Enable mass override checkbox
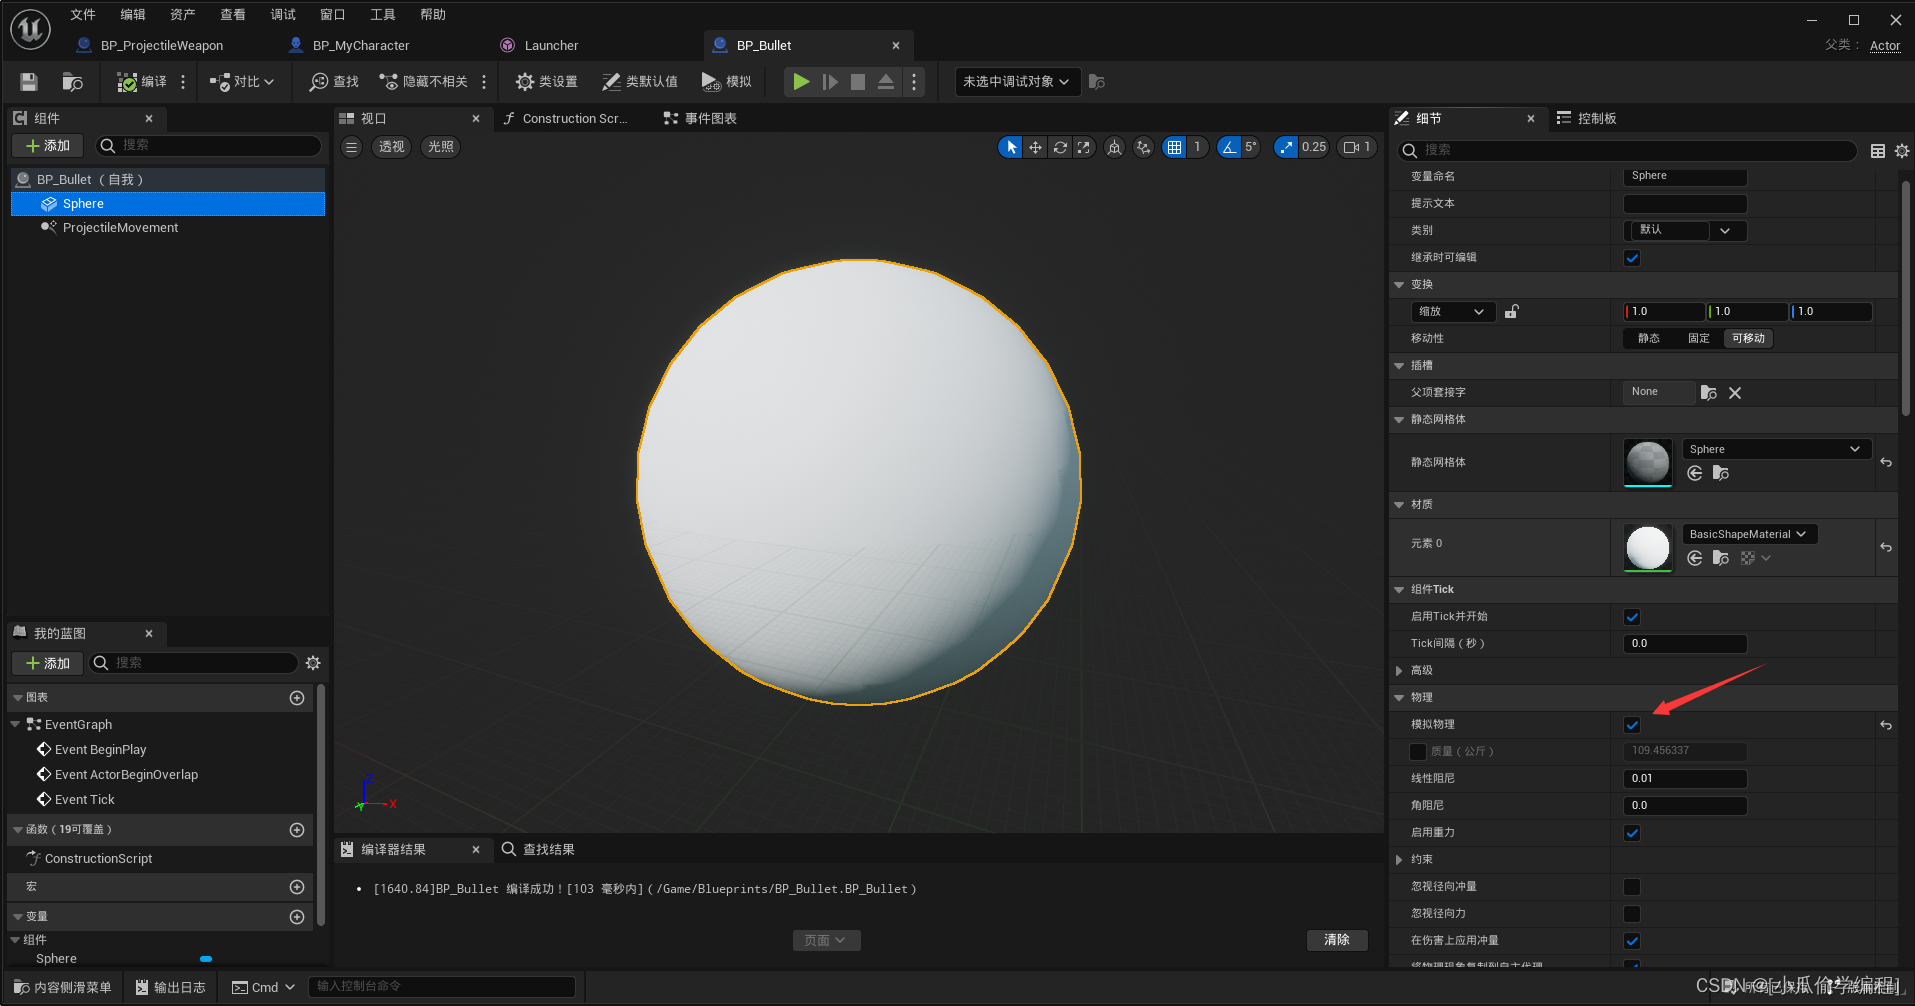Image resolution: width=1915 pixels, height=1006 pixels. [x=1418, y=752]
